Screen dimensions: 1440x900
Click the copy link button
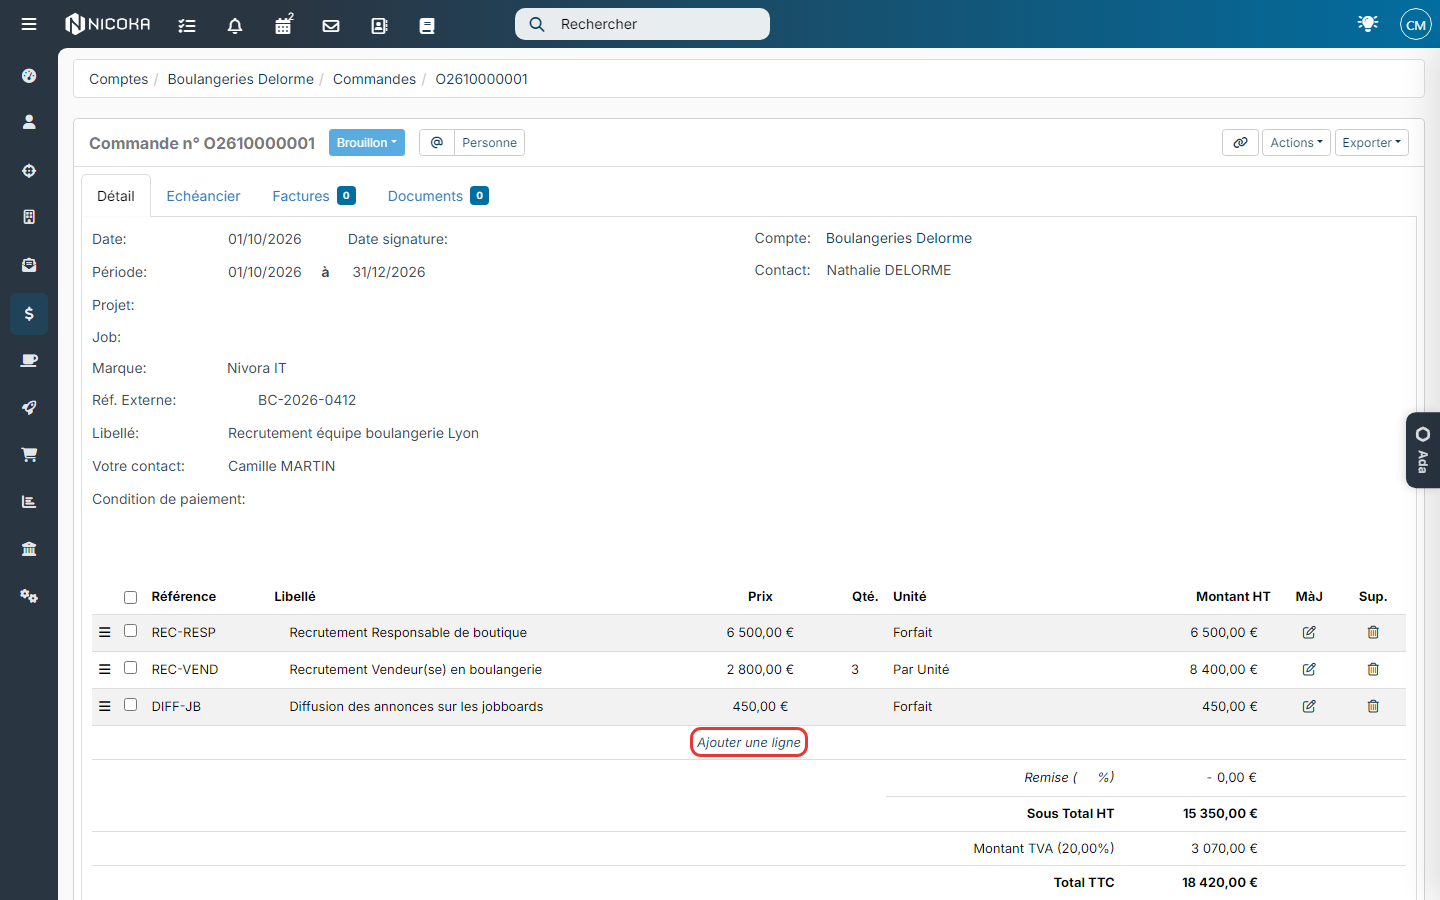(1240, 143)
